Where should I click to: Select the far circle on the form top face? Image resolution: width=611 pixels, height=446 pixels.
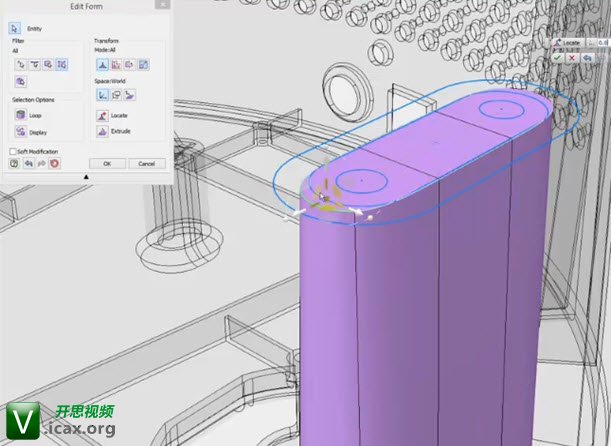pyautogui.click(x=502, y=109)
